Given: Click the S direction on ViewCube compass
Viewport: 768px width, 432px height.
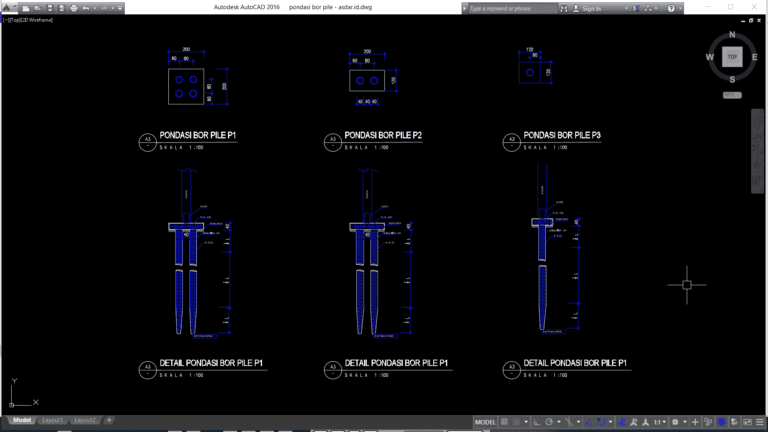Looking at the screenshot, I should [x=732, y=79].
